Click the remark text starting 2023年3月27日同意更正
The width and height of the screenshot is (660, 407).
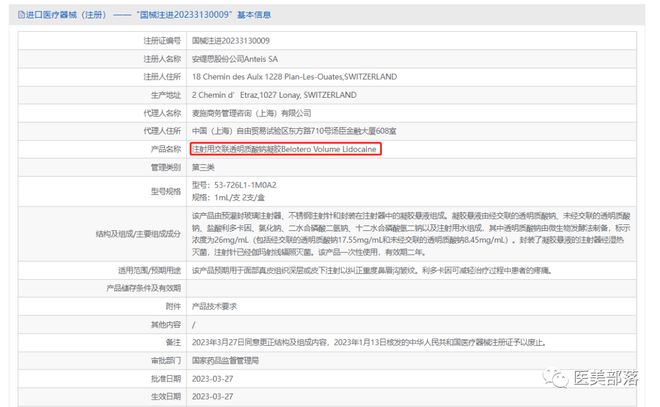click(369, 343)
